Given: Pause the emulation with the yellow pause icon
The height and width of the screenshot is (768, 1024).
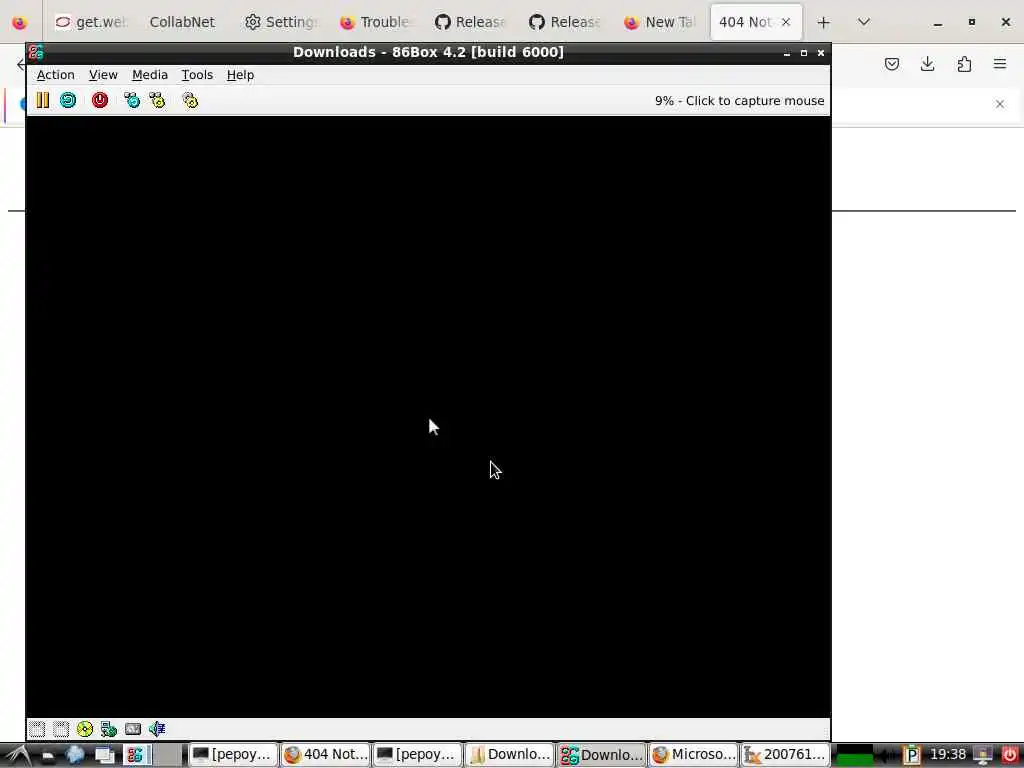Looking at the screenshot, I should [42, 100].
